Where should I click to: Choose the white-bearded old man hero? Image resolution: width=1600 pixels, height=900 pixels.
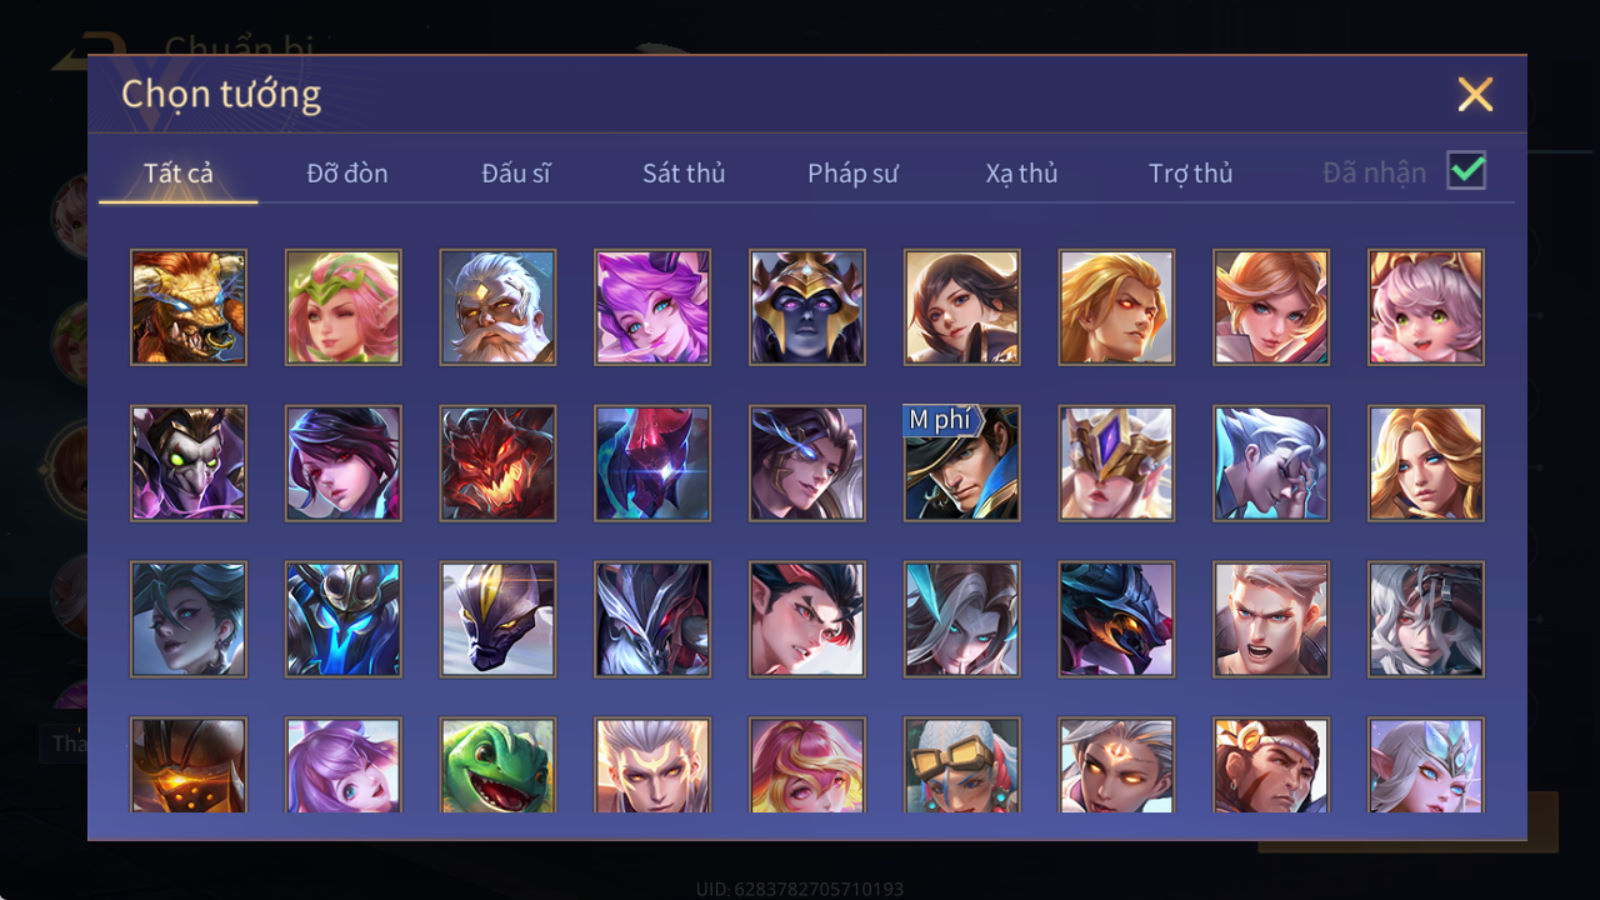pyautogui.click(x=498, y=307)
